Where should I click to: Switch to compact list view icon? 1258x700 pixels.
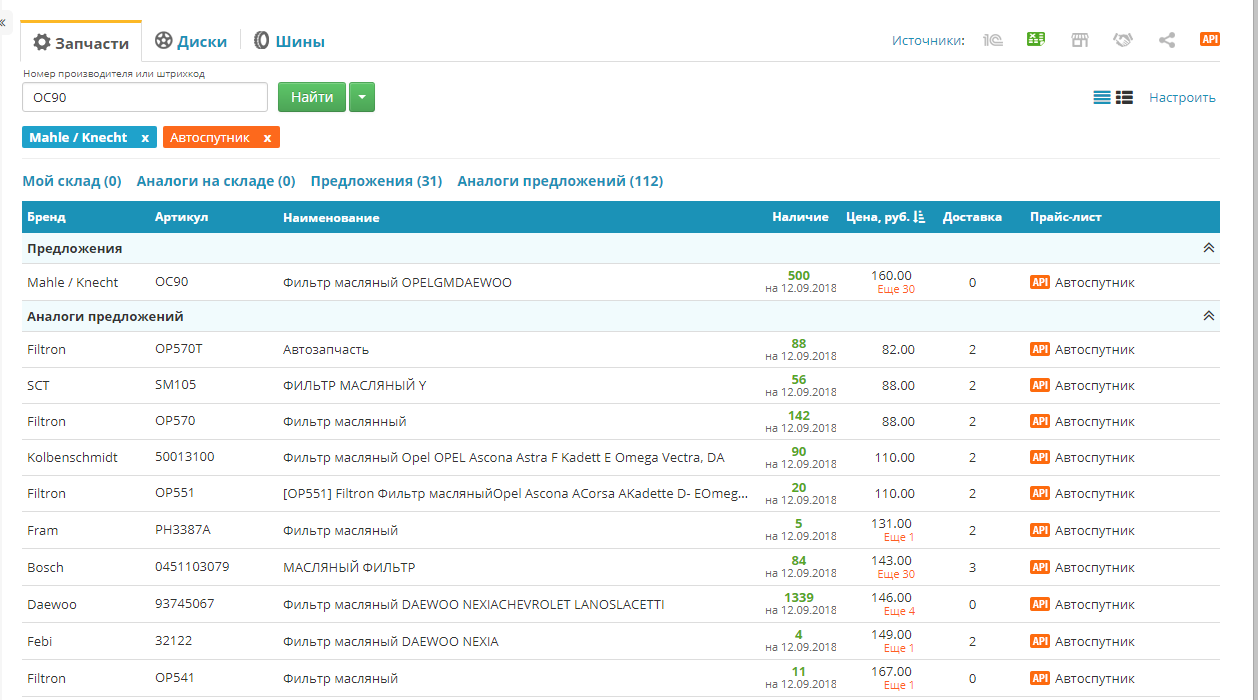[x=1102, y=98]
